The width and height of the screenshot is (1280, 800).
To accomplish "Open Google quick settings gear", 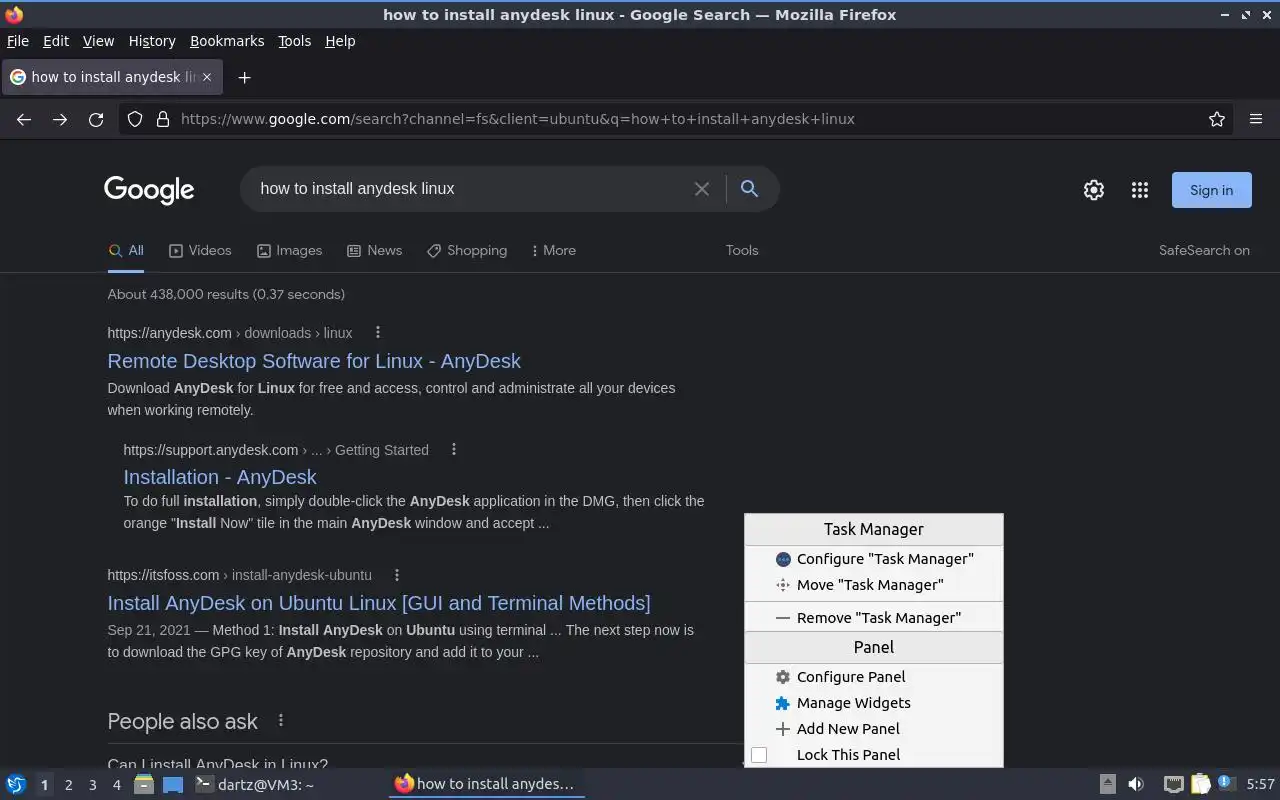I will pos(1094,190).
